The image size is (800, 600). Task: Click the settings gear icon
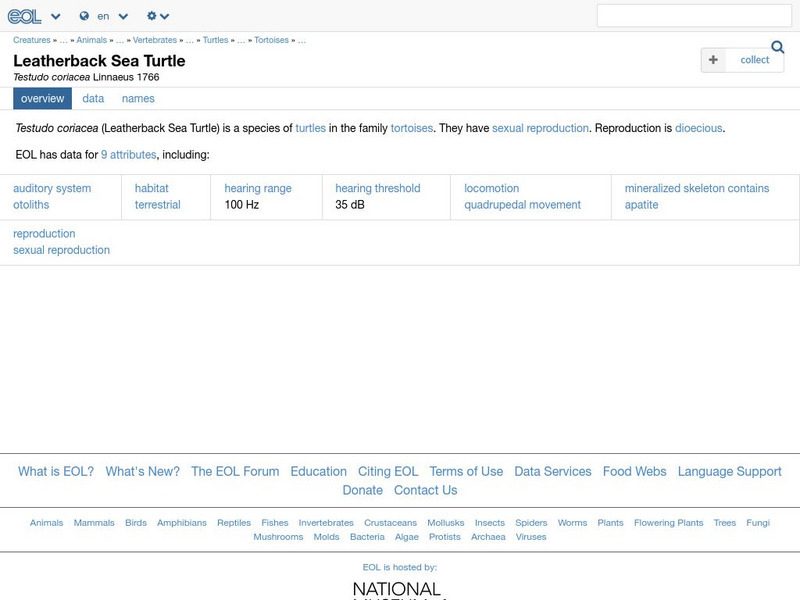pos(152,16)
